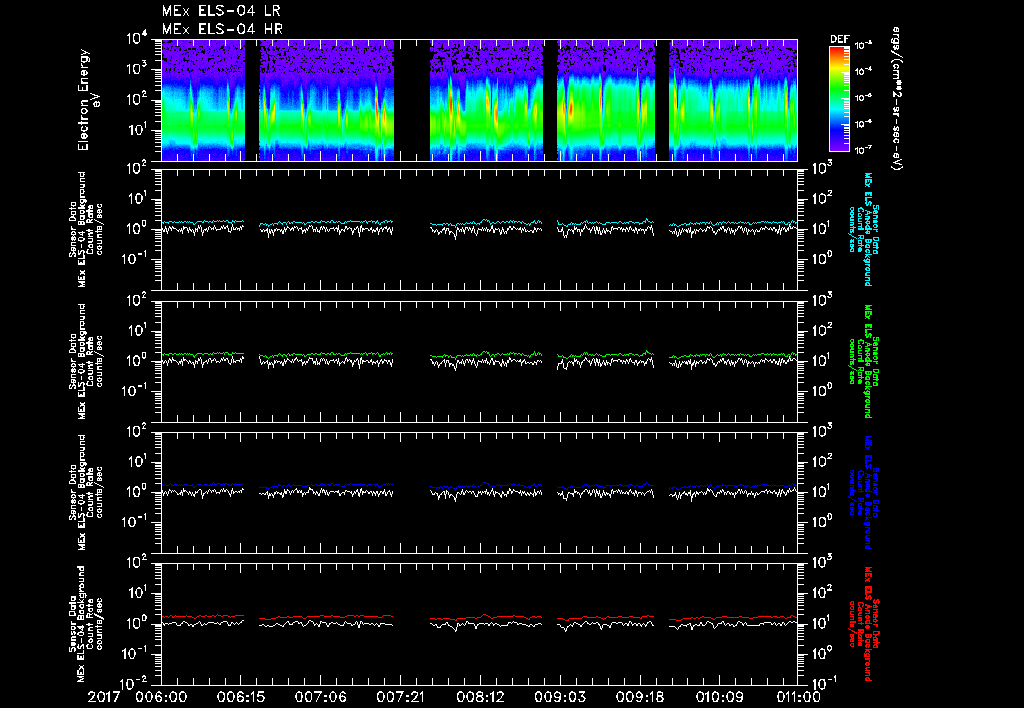Click left axis label of cyan-trace panel
This screenshot has height=708, width=1024.
[86, 229]
